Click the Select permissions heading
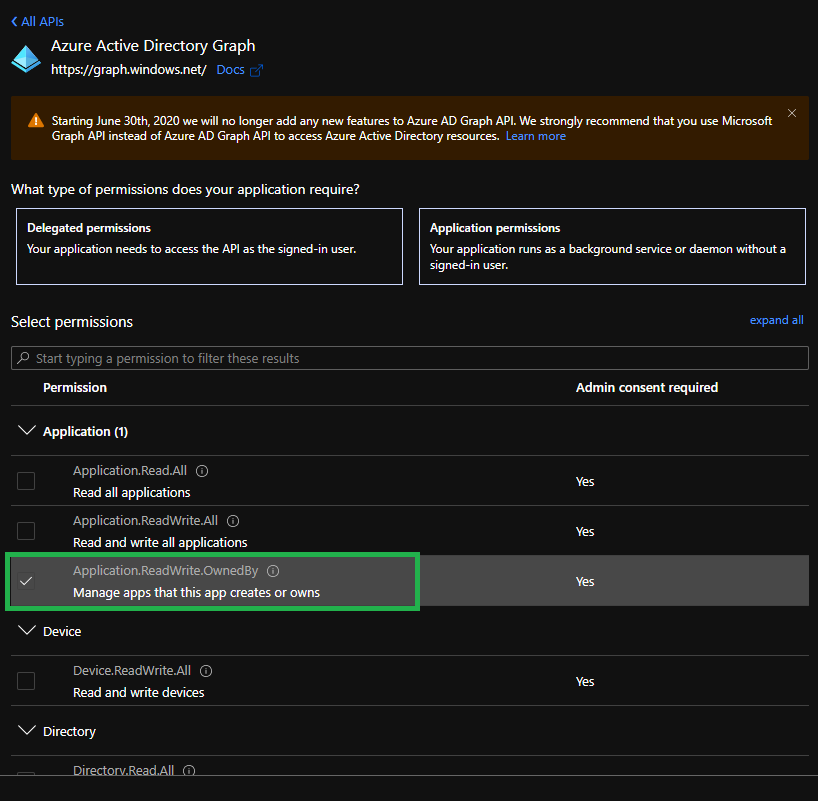 tap(72, 322)
